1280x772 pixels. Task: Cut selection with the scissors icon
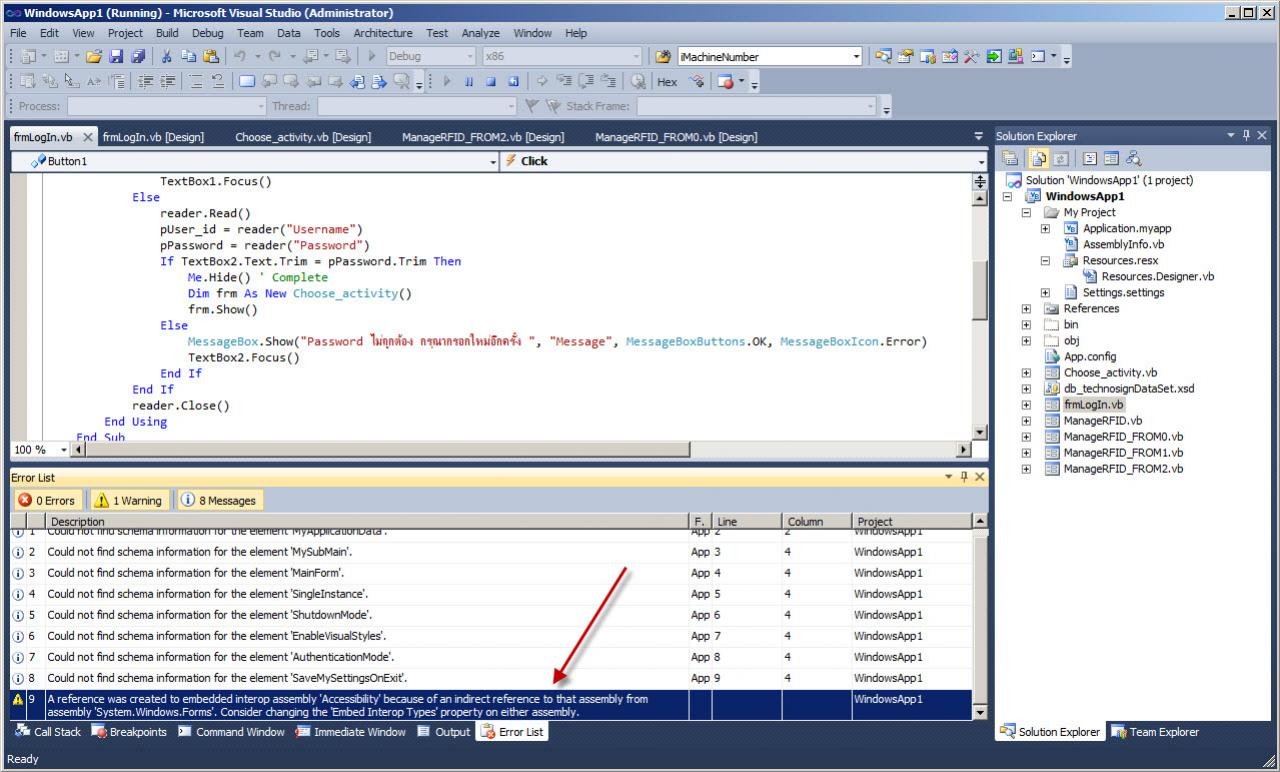click(166, 57)
